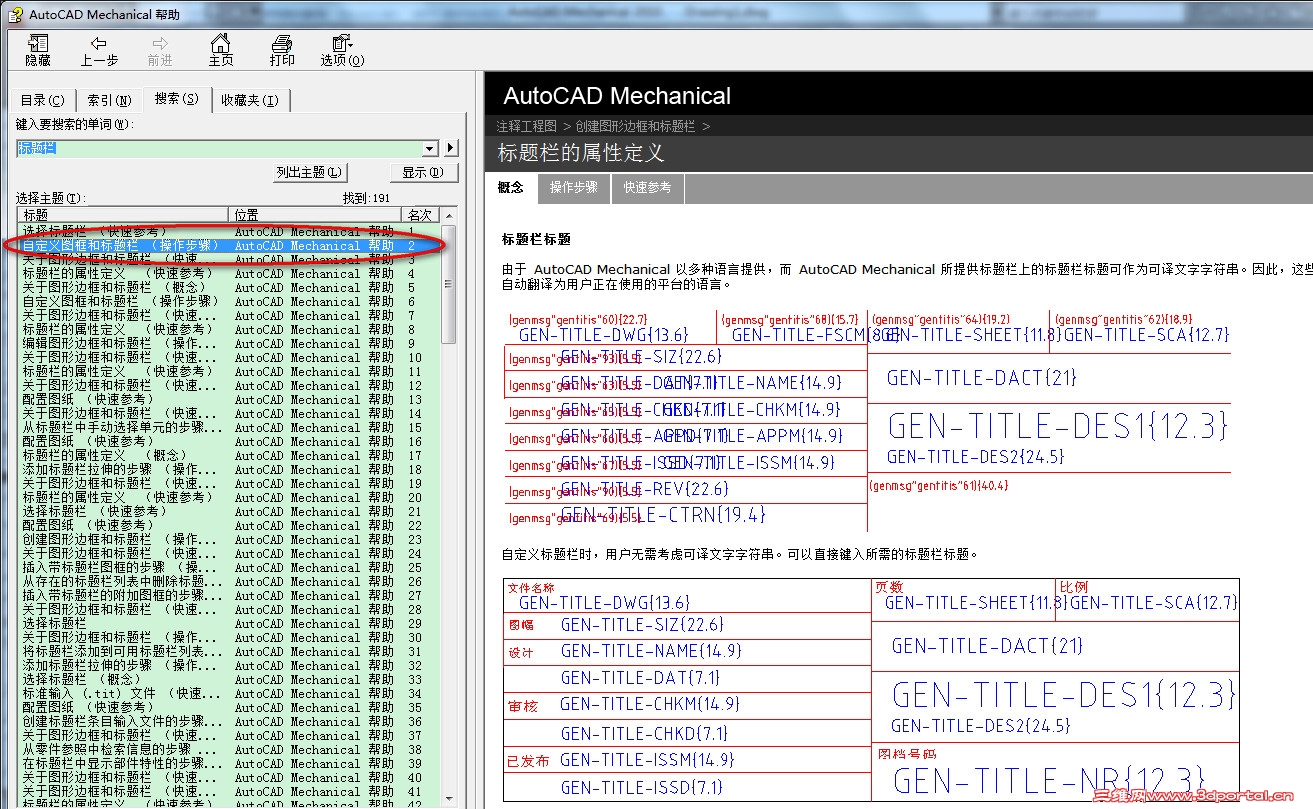This screenshot has height=809, width=1313.
Task: Click the 打印 (Print) toolbar icon
Action: [x=282, y=50]
